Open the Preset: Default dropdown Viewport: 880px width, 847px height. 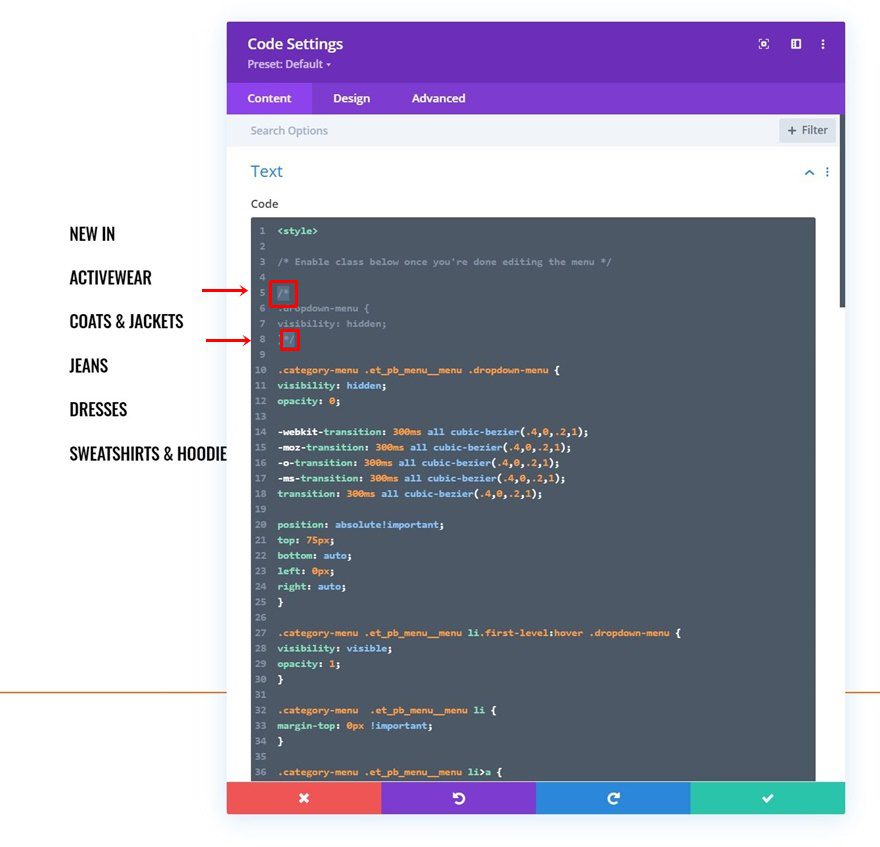pyautogui.click(x=288, y=64)
